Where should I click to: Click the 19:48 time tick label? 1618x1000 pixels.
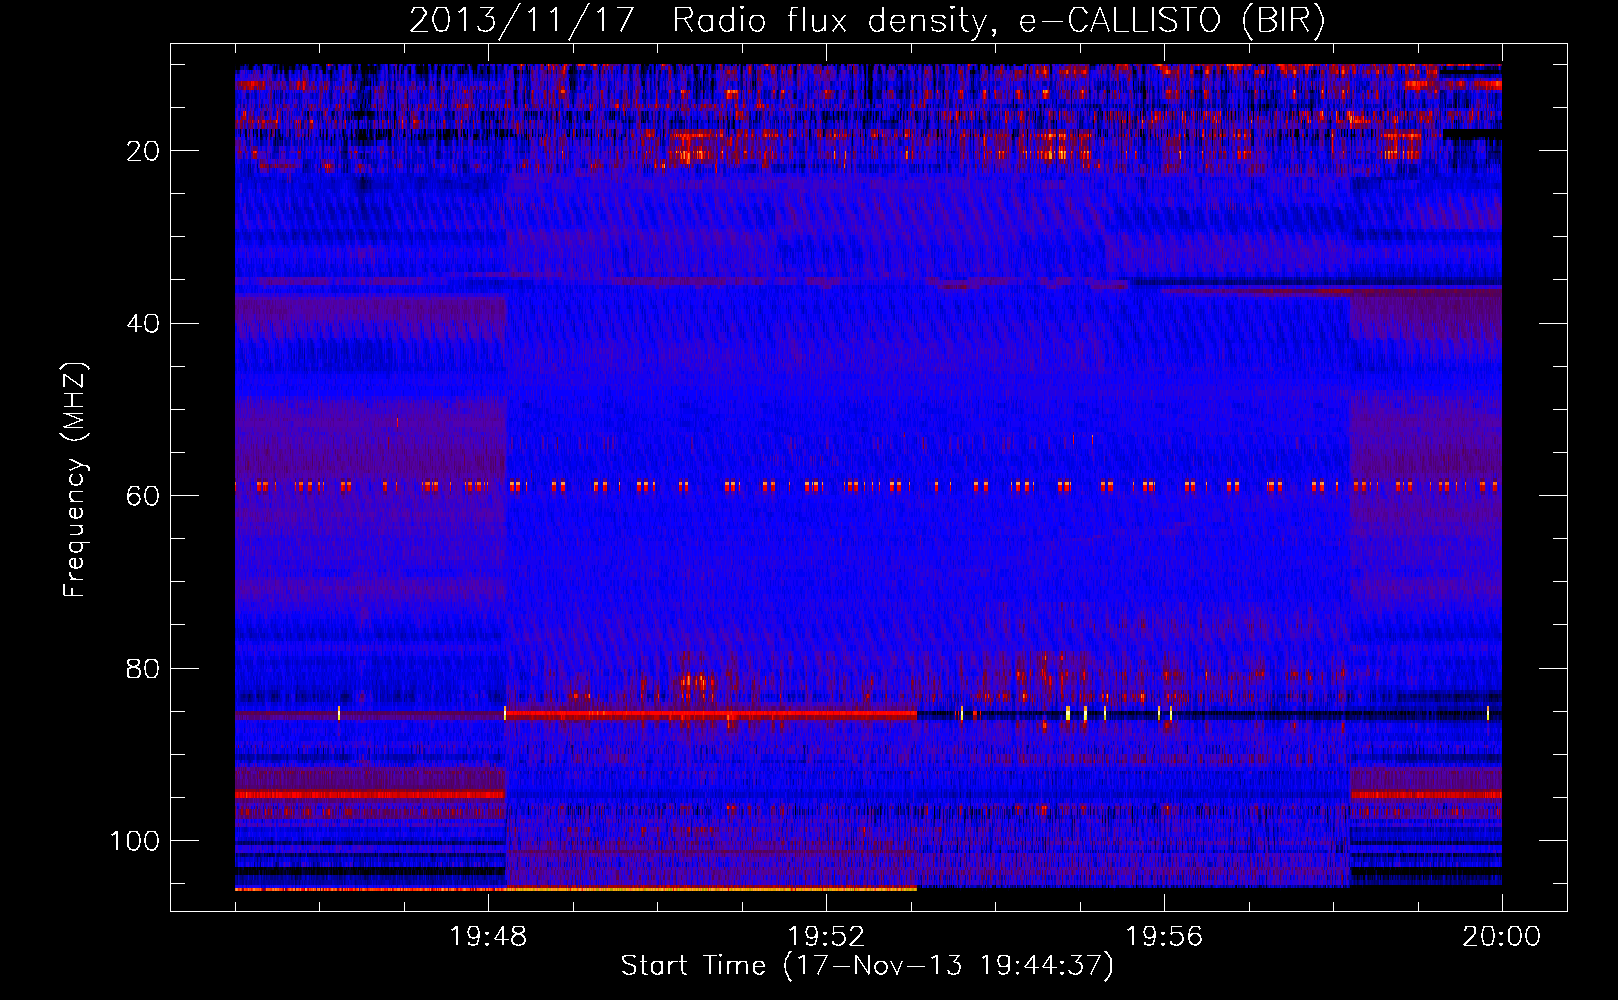[x=488, y=937]
